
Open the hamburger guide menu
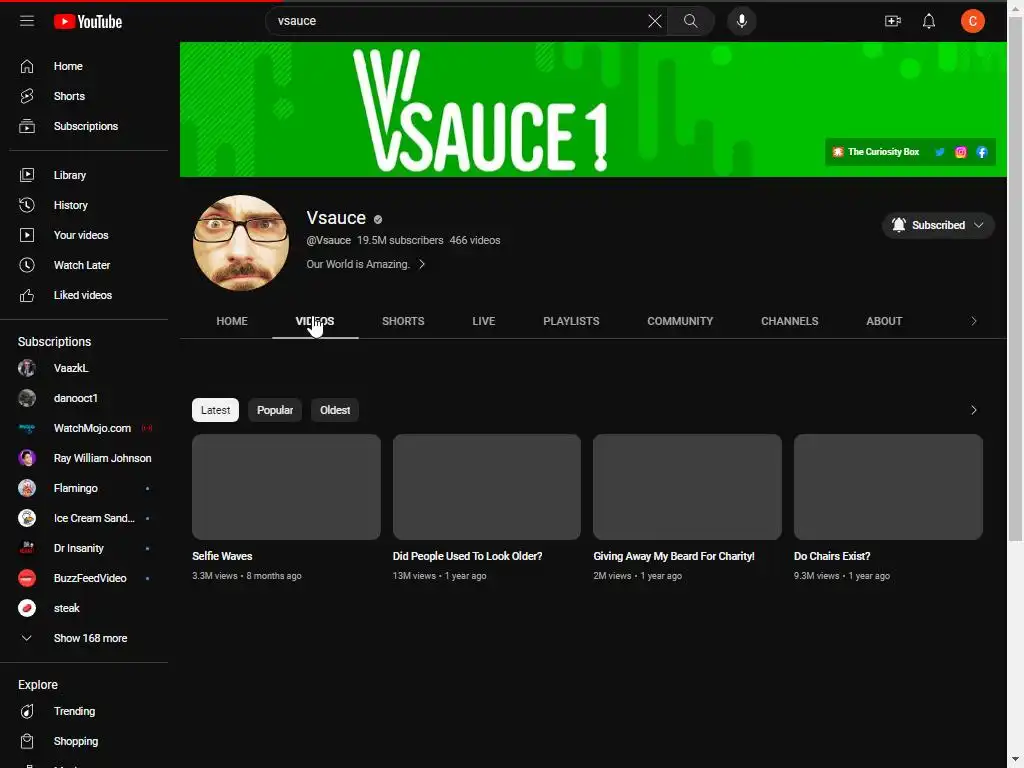pyautogui.click(x=27, y=21)
